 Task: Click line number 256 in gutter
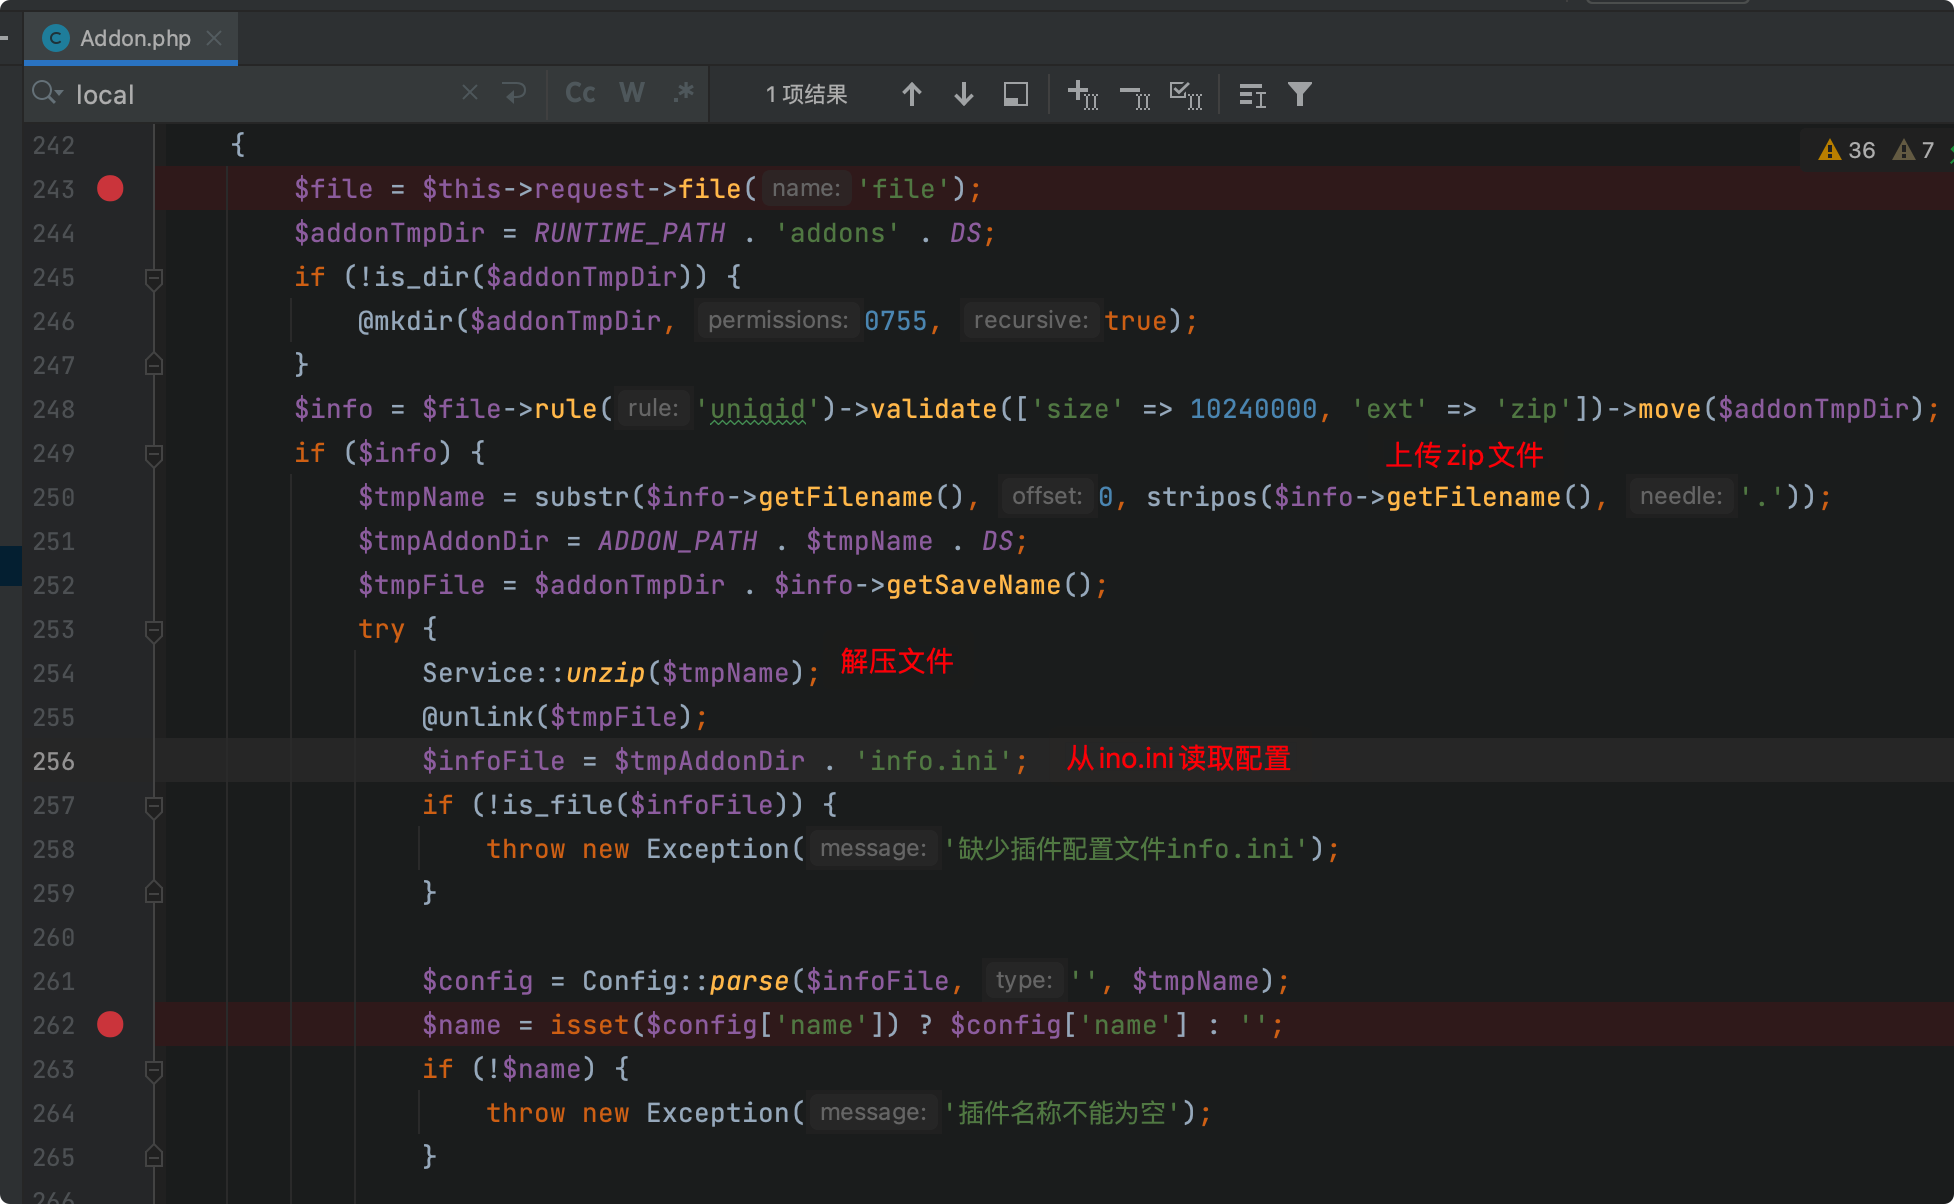click(54, 761)
